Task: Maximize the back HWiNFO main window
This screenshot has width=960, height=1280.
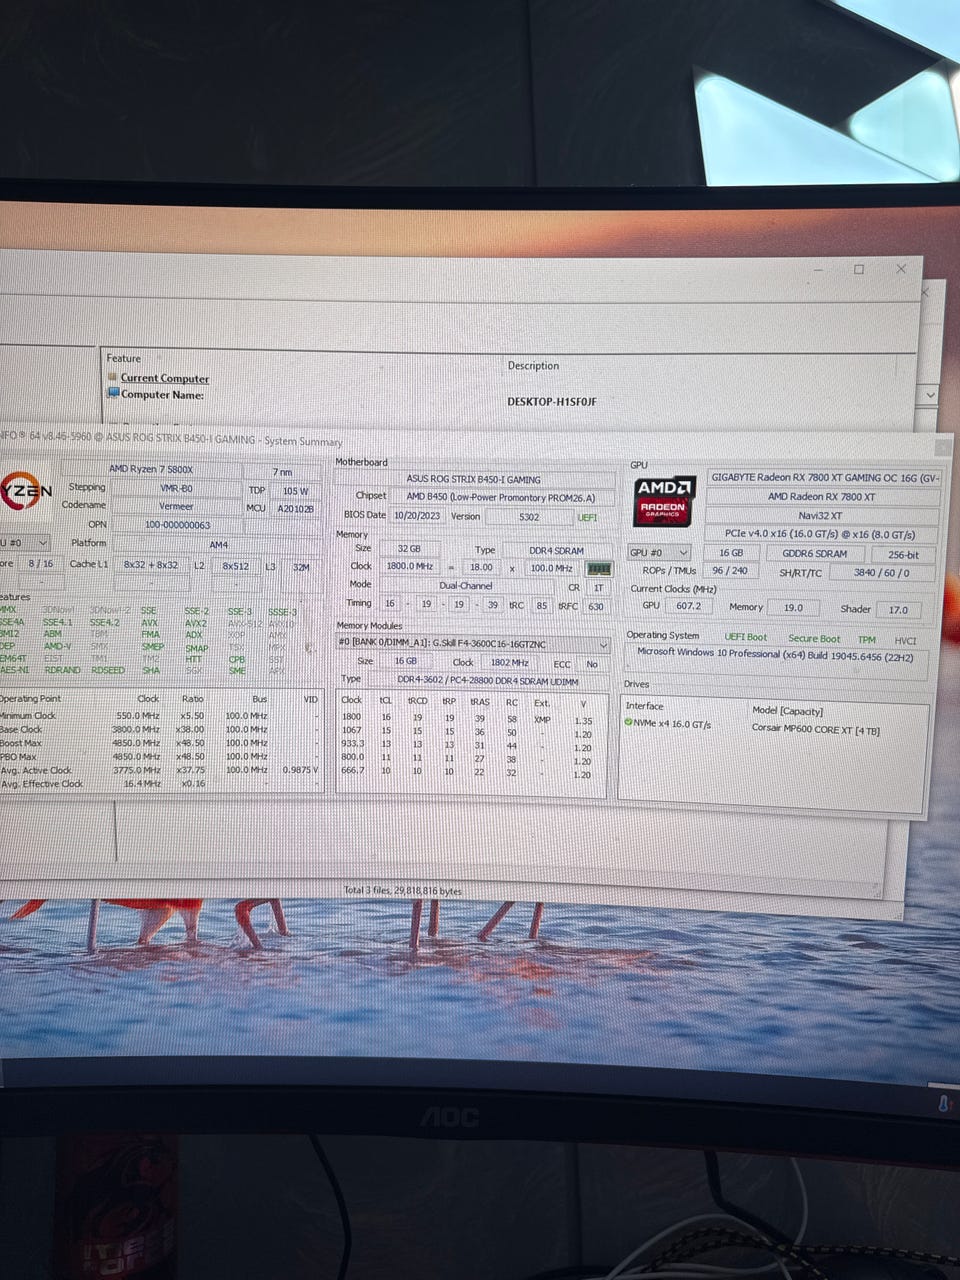Action: 859,269
